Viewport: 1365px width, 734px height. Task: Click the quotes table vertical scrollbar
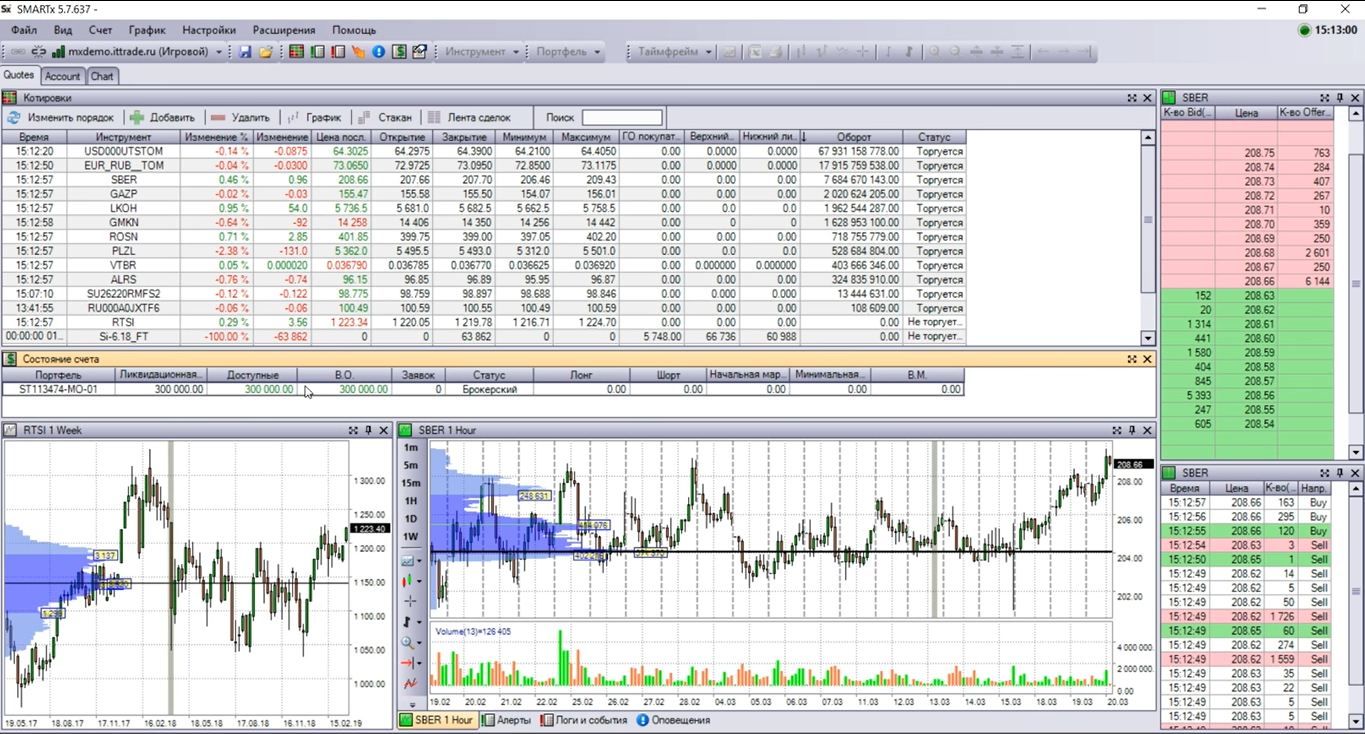coord(1148,237)
